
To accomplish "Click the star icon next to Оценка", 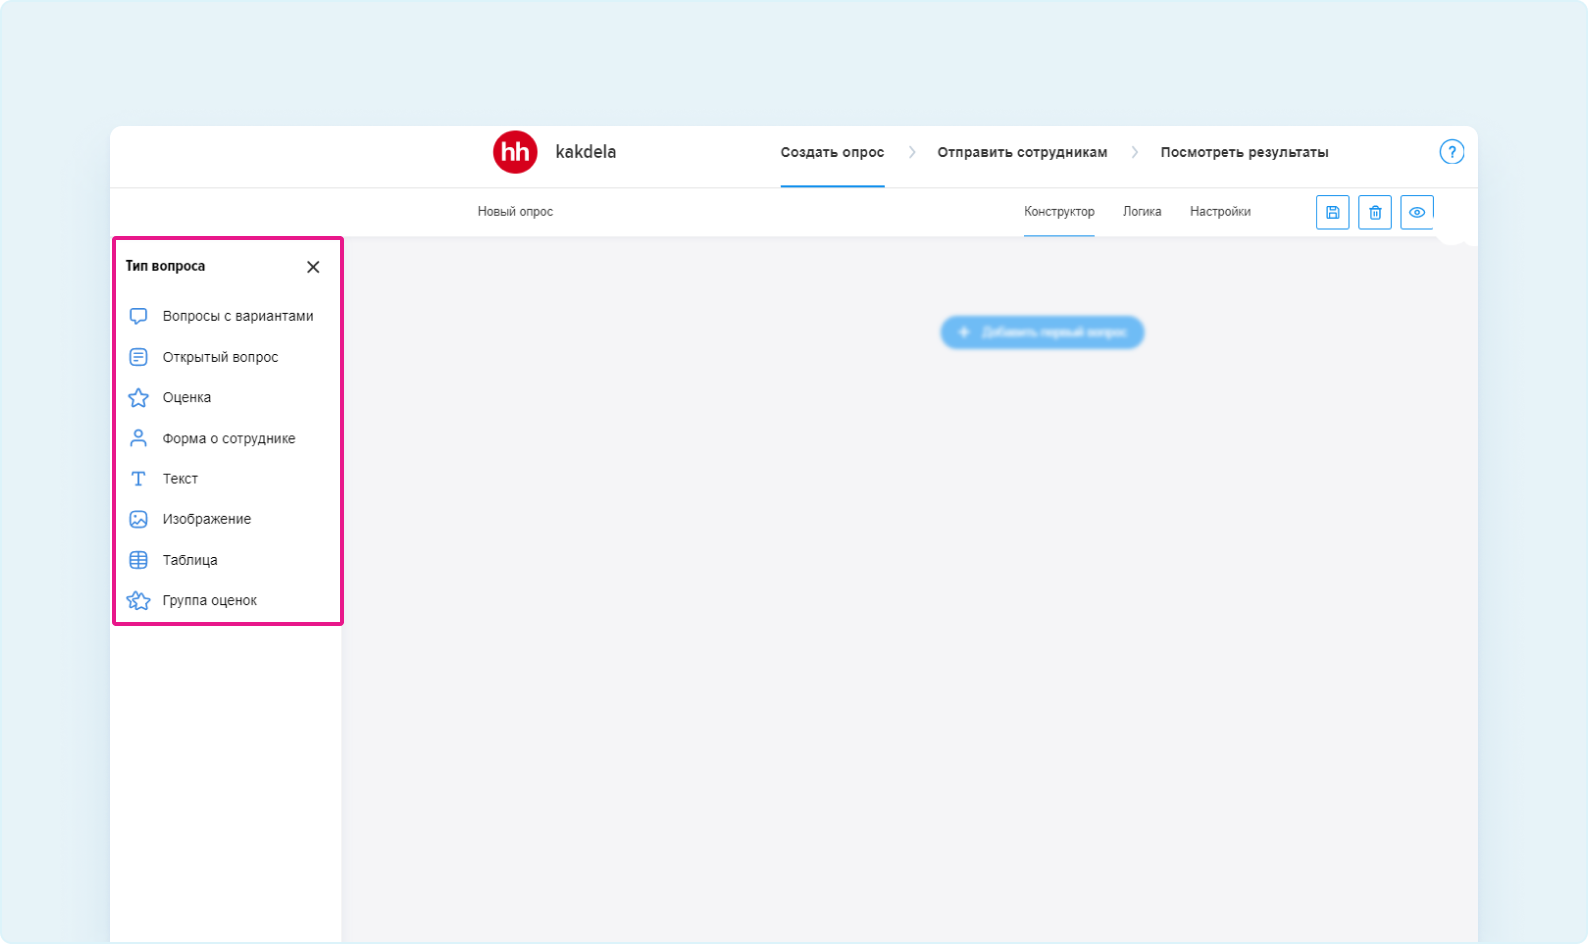I will [x=138, y=398].
